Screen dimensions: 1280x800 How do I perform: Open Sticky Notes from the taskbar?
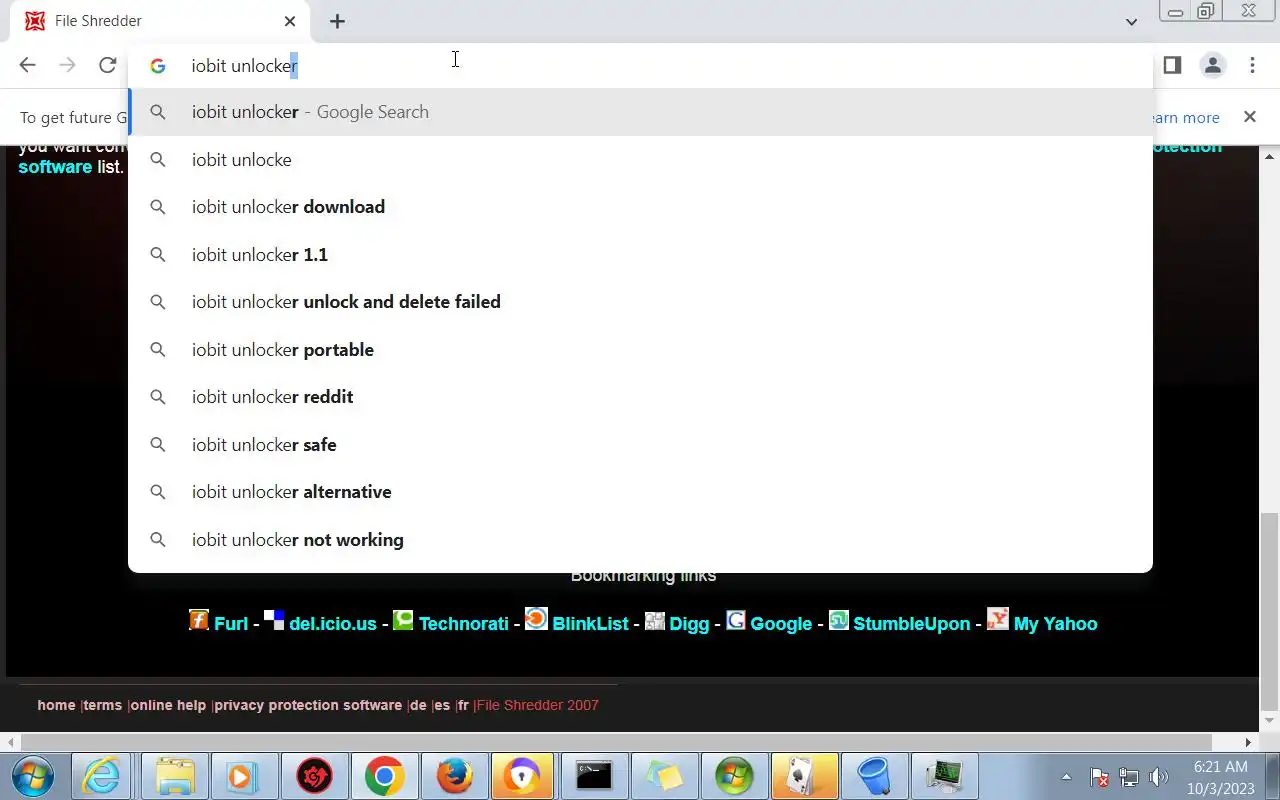[664, 776]
